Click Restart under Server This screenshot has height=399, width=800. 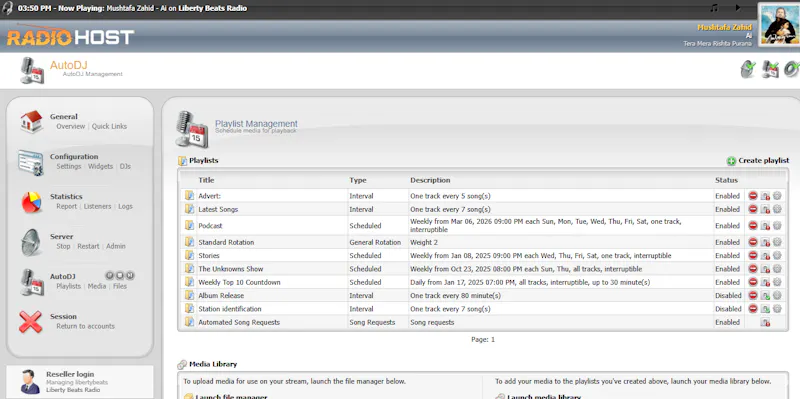(x=88, y=246)
